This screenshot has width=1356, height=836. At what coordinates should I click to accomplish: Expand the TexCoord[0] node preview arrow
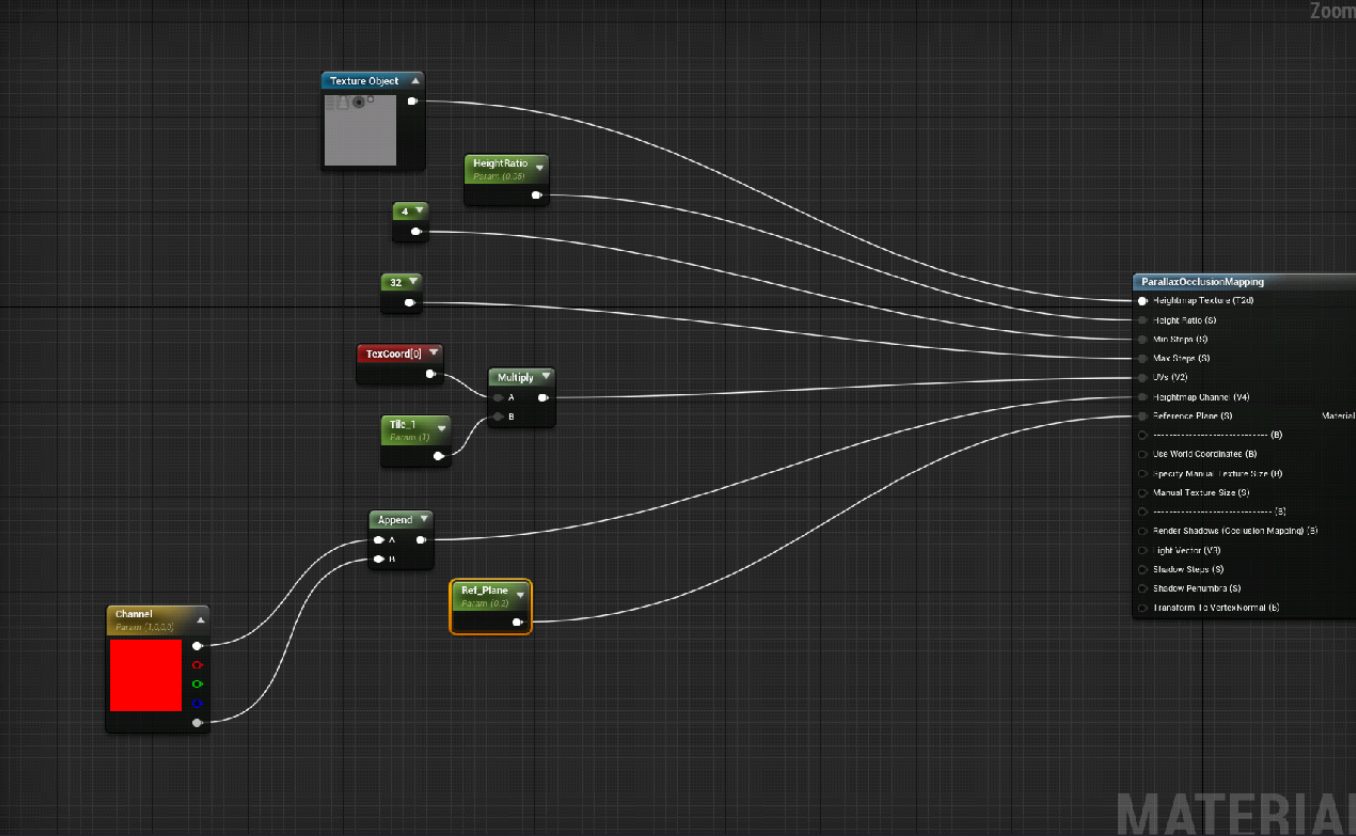click(434, 353)
